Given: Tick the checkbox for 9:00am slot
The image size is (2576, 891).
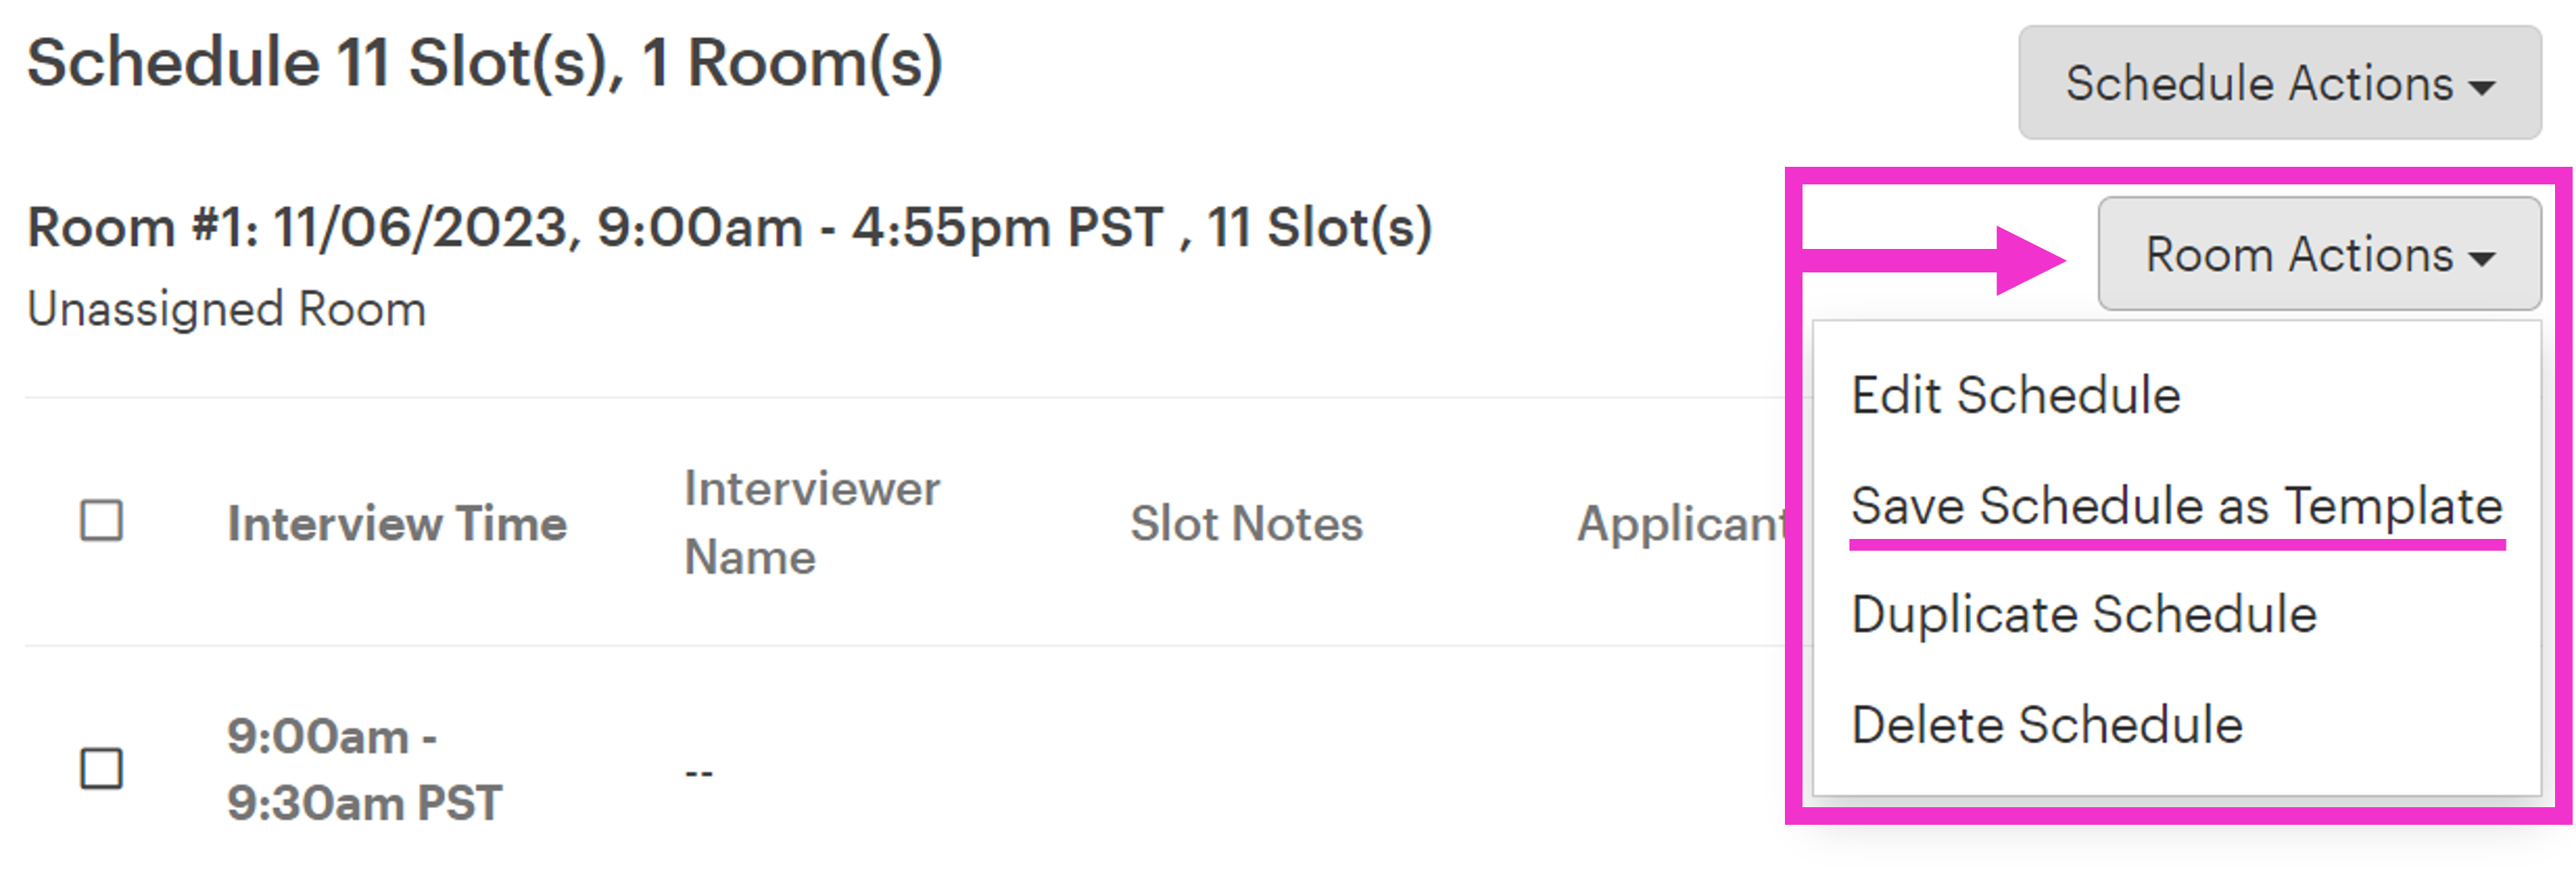Looking at the screenshot, I should [101, 769].
